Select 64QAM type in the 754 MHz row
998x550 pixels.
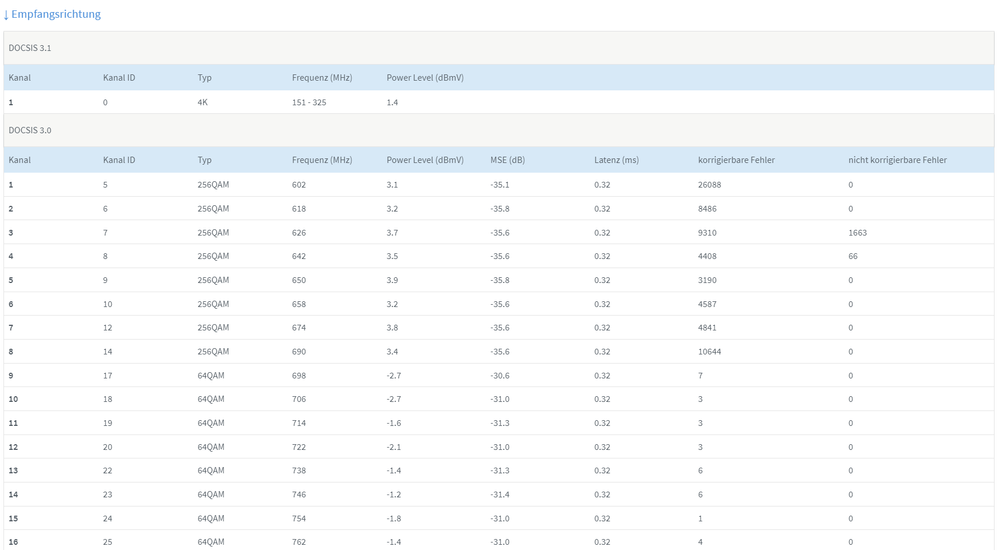pyautogui.click(x=211, y=518)
